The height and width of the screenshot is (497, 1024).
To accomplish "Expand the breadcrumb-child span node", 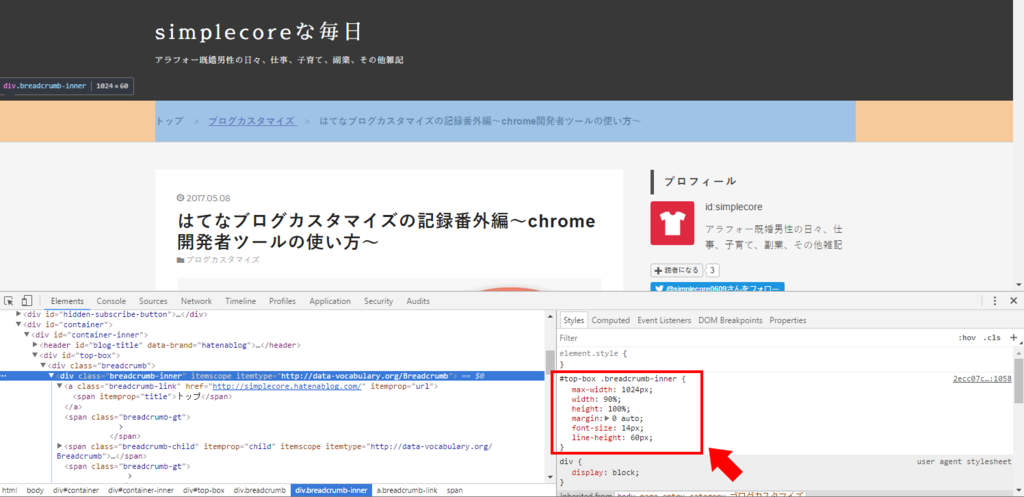I will coord(59,447).
